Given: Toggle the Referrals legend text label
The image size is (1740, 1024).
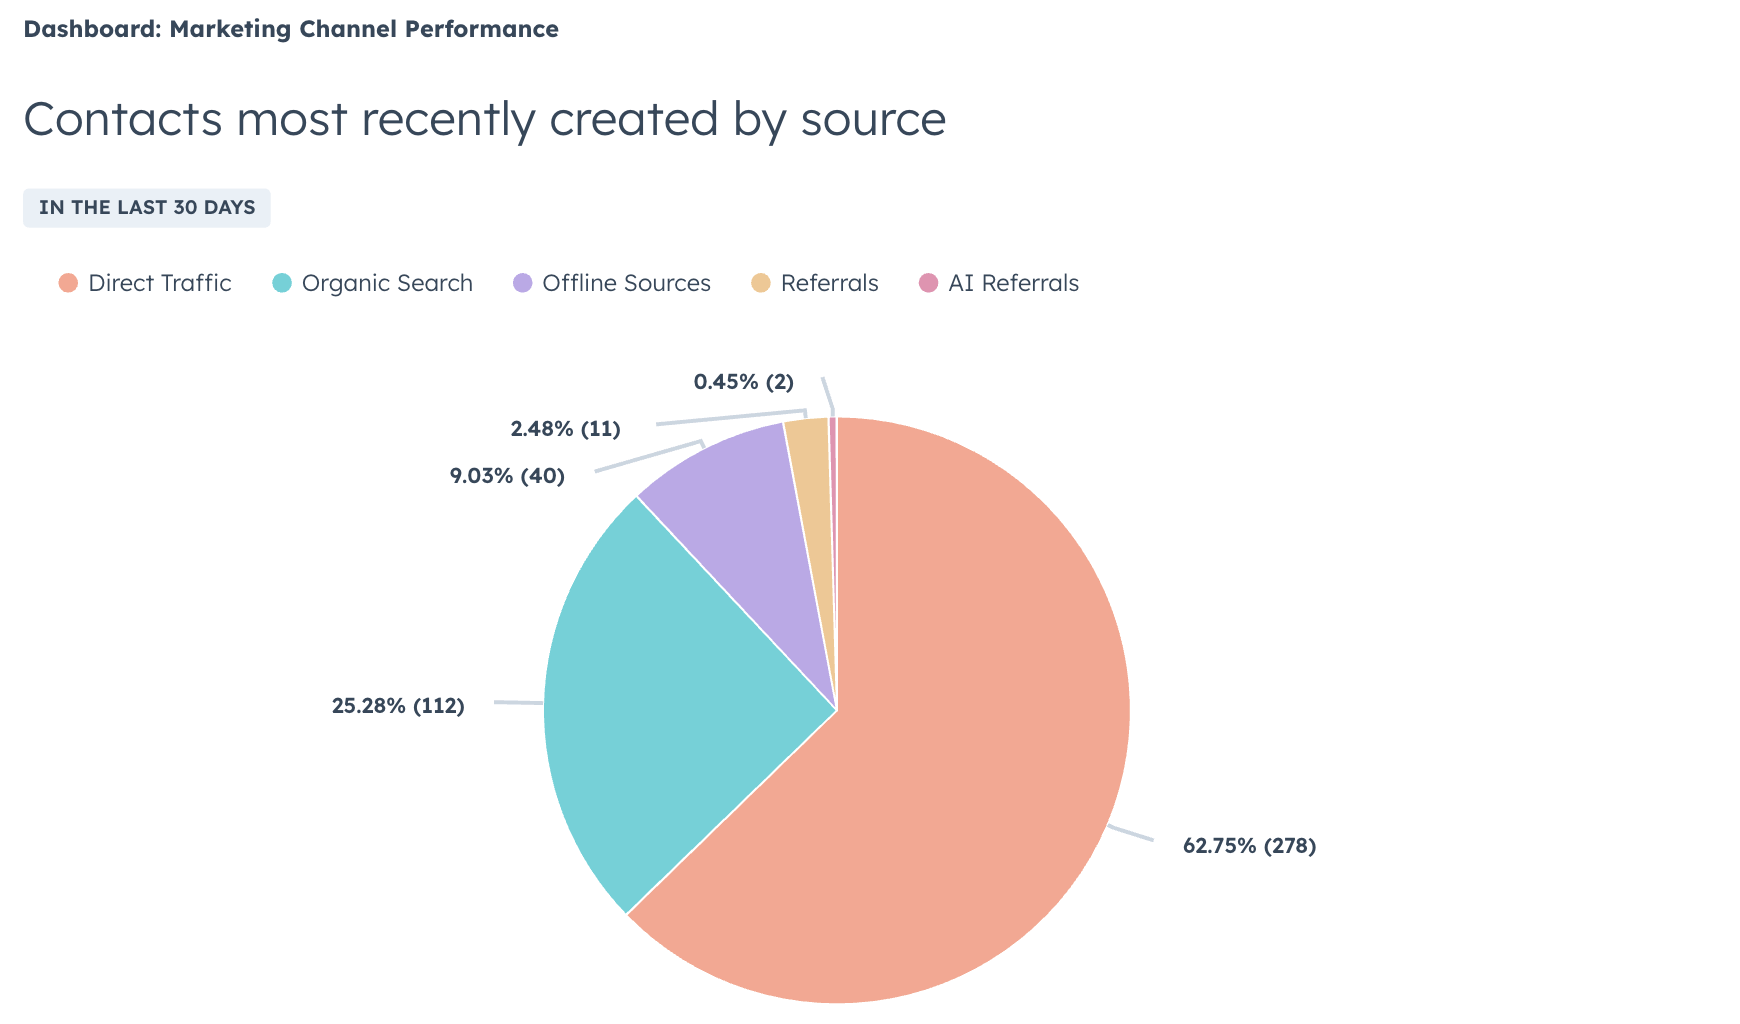Looking at the screenshot, I should point(829,283).
